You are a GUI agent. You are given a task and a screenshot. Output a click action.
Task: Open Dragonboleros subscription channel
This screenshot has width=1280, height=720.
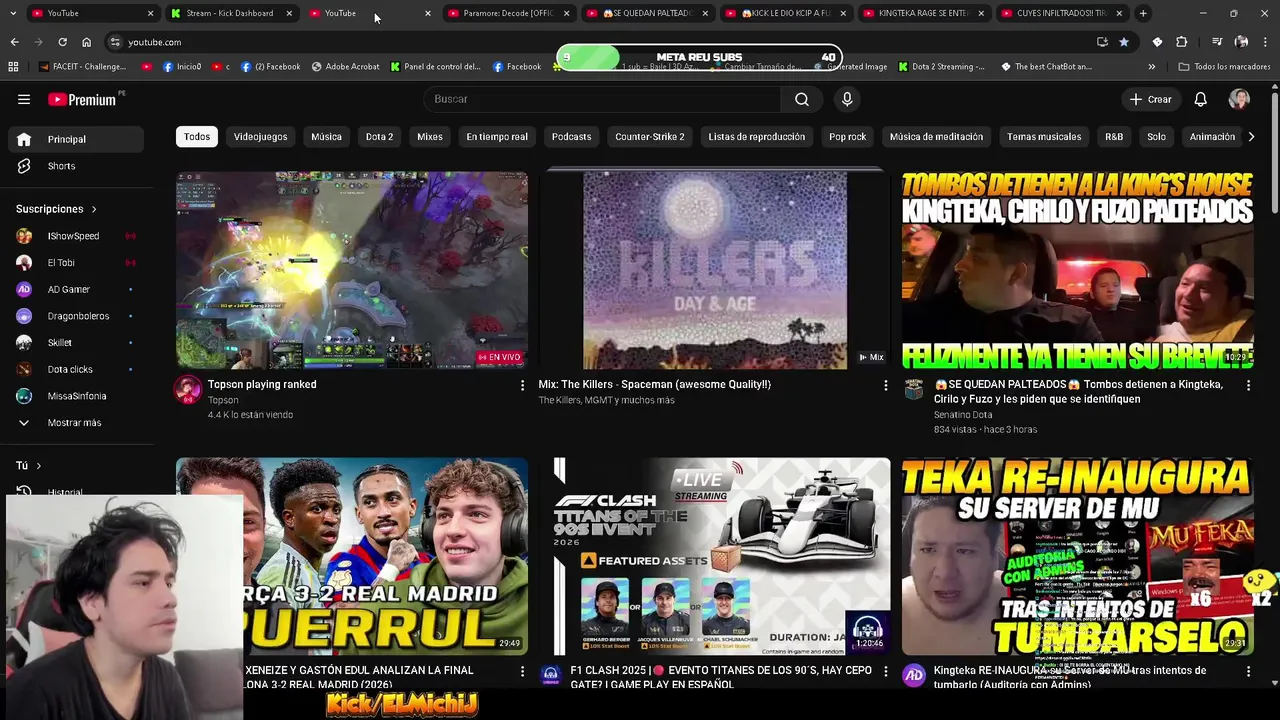(x=76, y=316)
